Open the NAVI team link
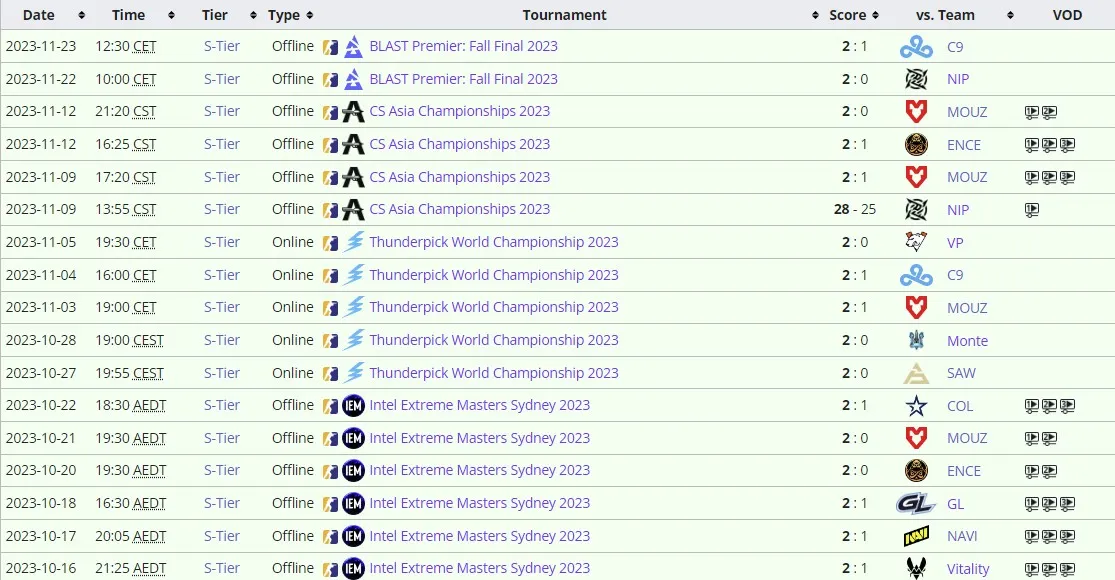The width and height of the screenshot is (1115, 580). [x=962, y=536]
